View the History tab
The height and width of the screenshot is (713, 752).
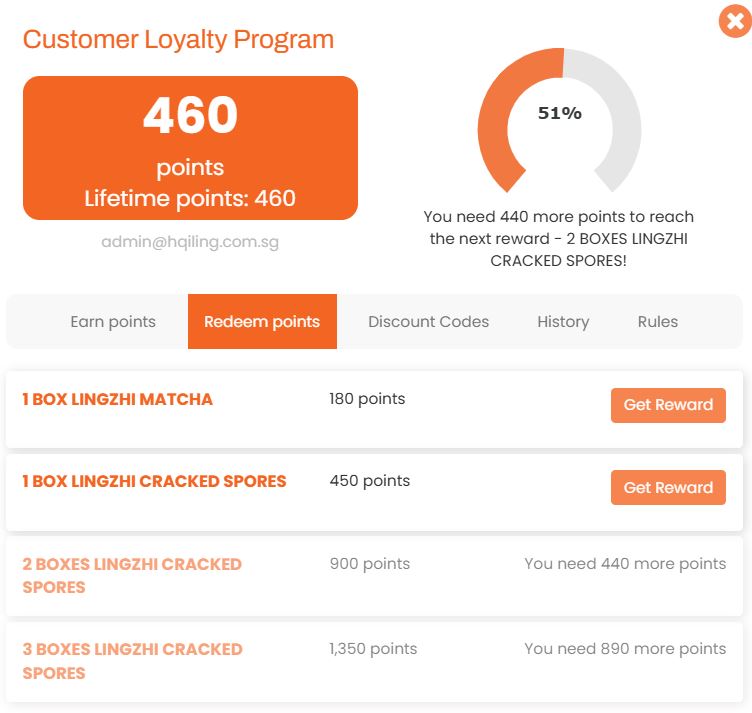coord(563,322)
